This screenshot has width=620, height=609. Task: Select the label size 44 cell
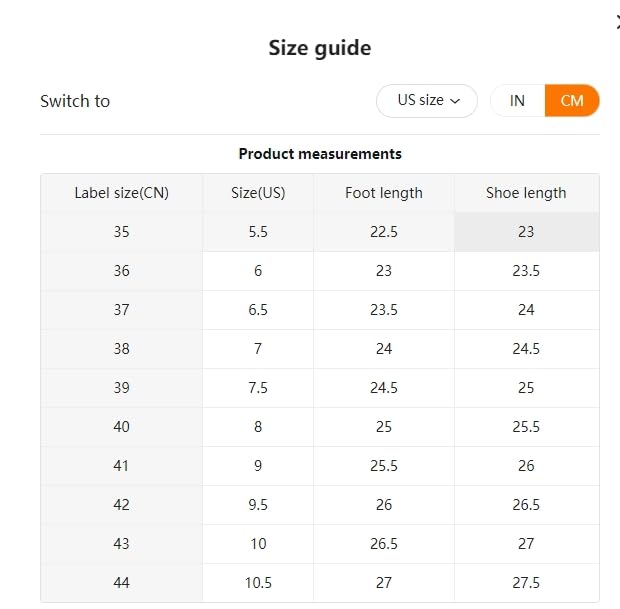coord(121,583)
